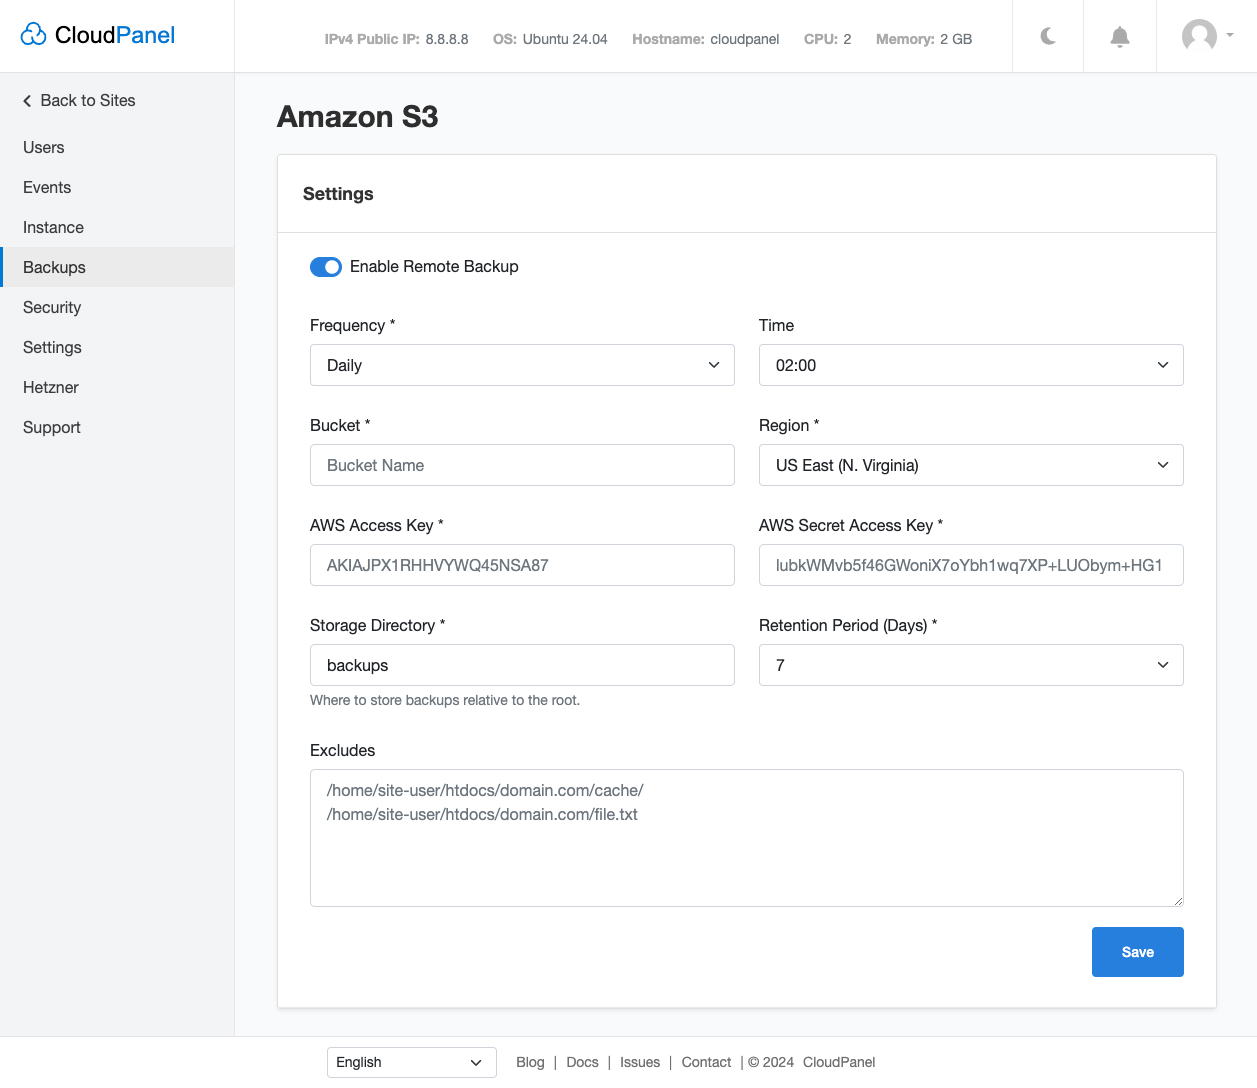Open the Frequency dropdown showing Daily

(522, 365)
